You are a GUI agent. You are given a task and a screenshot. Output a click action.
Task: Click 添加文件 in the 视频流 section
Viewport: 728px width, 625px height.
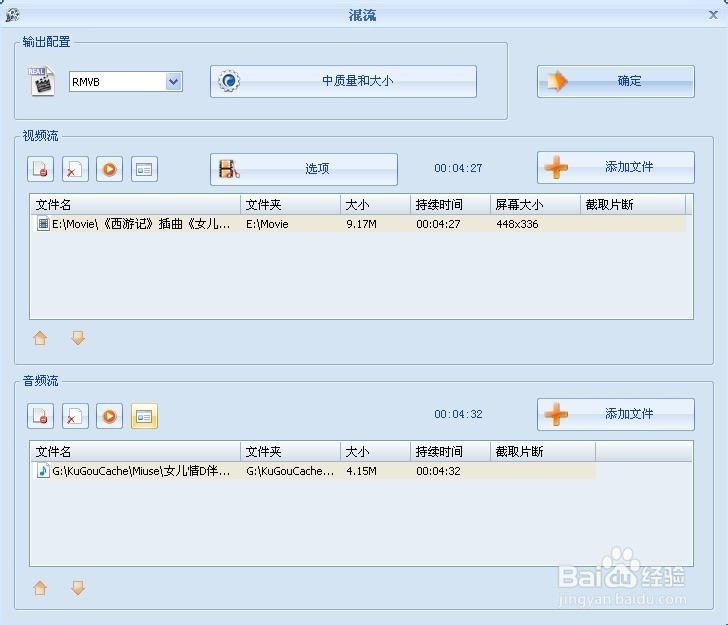pos(616,167)
